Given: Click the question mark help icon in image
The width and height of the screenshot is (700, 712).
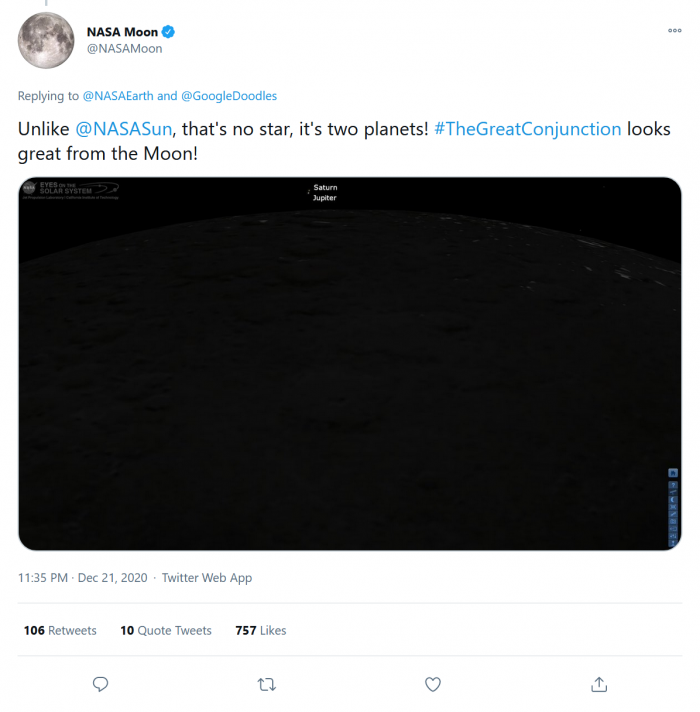Looking at the screenshot, I should coord(673,485).
